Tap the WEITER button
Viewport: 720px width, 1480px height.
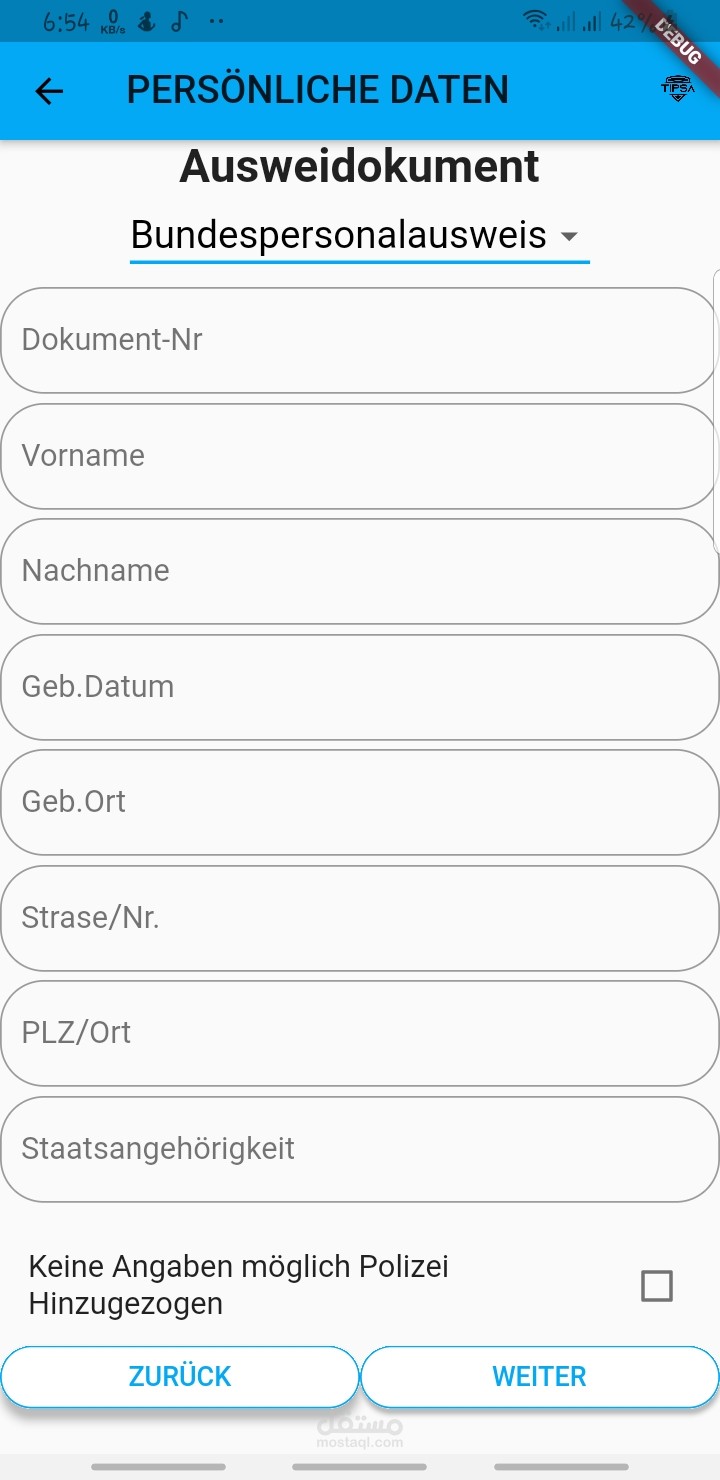[x=540, y=1376]
